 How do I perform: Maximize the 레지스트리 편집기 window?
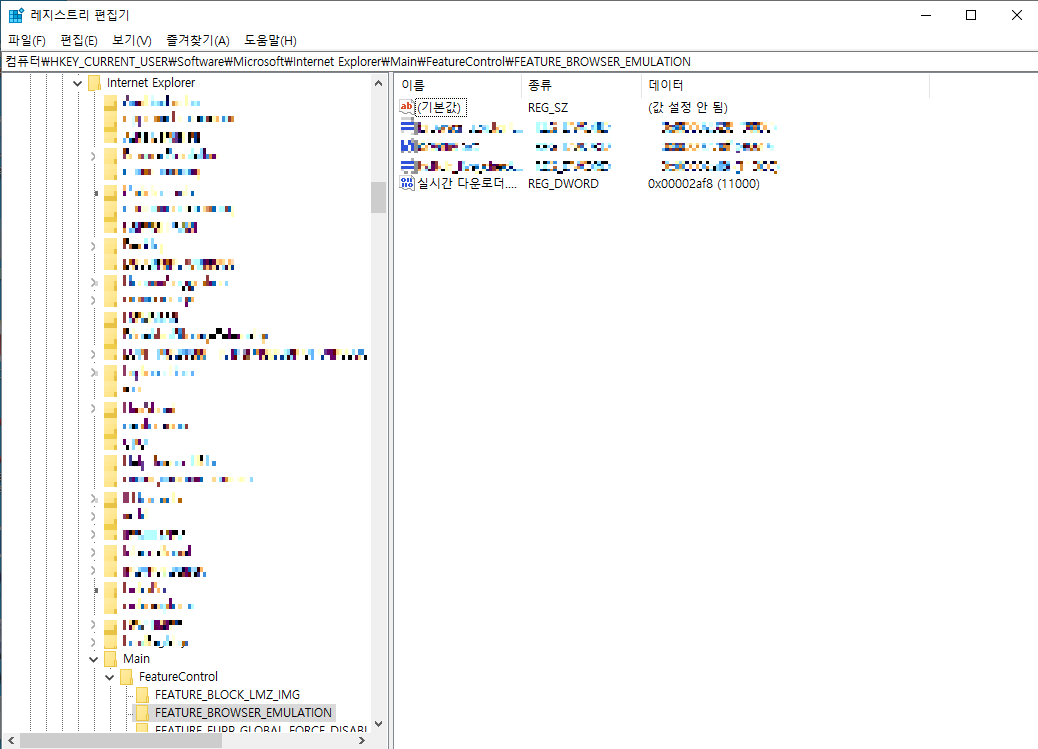click(971, 15)
